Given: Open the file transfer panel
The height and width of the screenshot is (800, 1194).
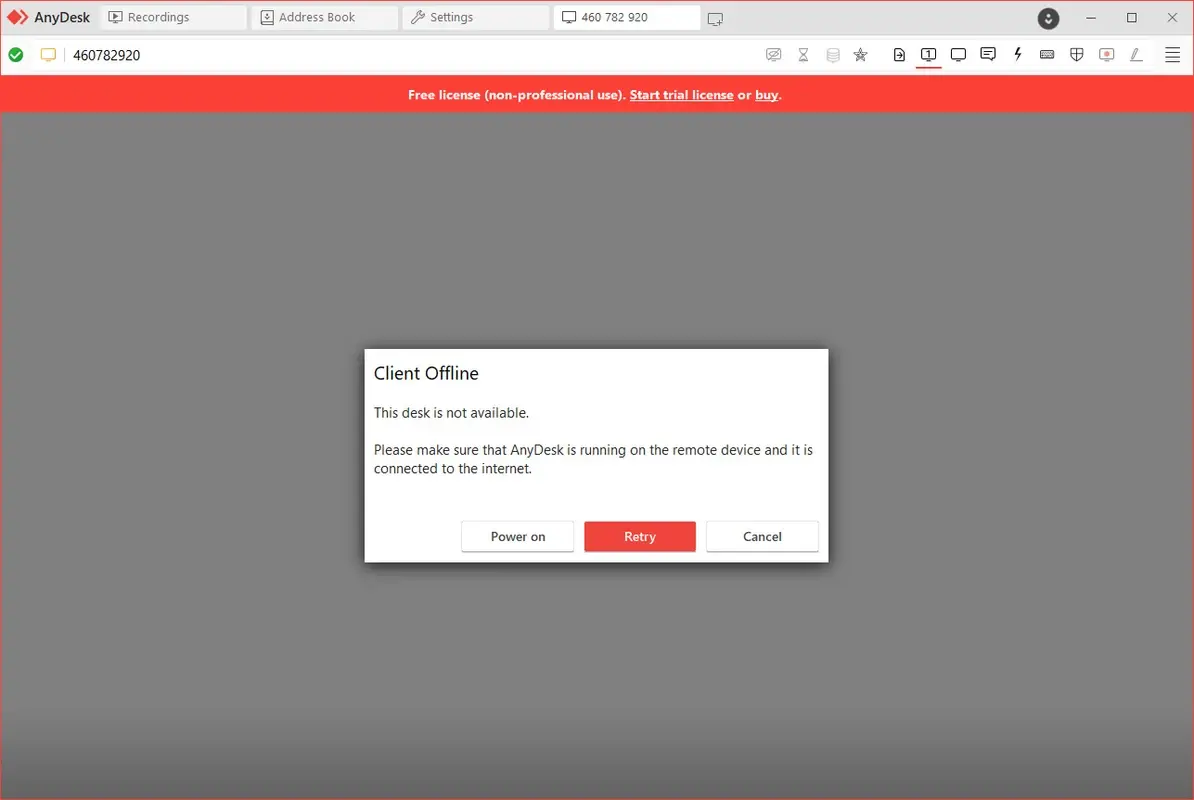Looking at the screenshot, I should 898,55.
